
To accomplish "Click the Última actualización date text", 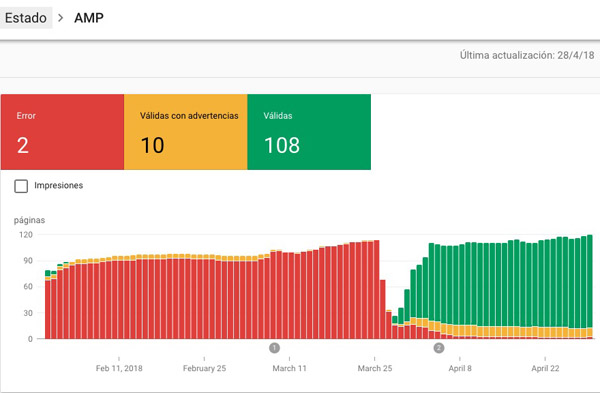I will pyautogui.click(x=527, y=55).
